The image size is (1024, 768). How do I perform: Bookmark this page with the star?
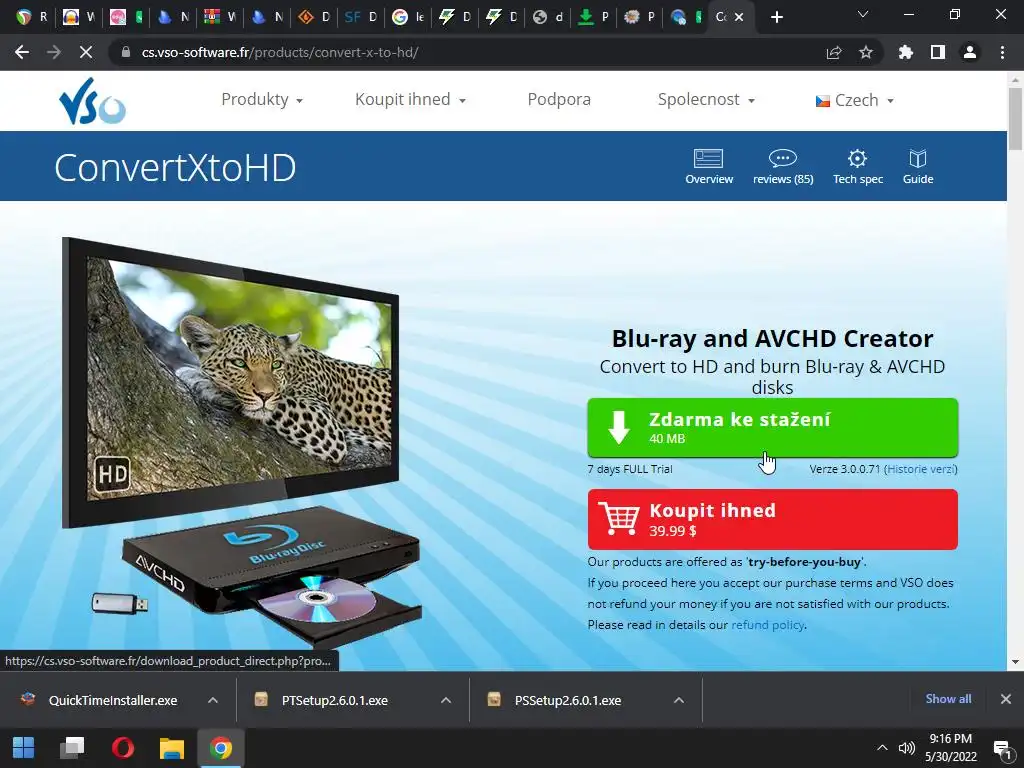866,52
